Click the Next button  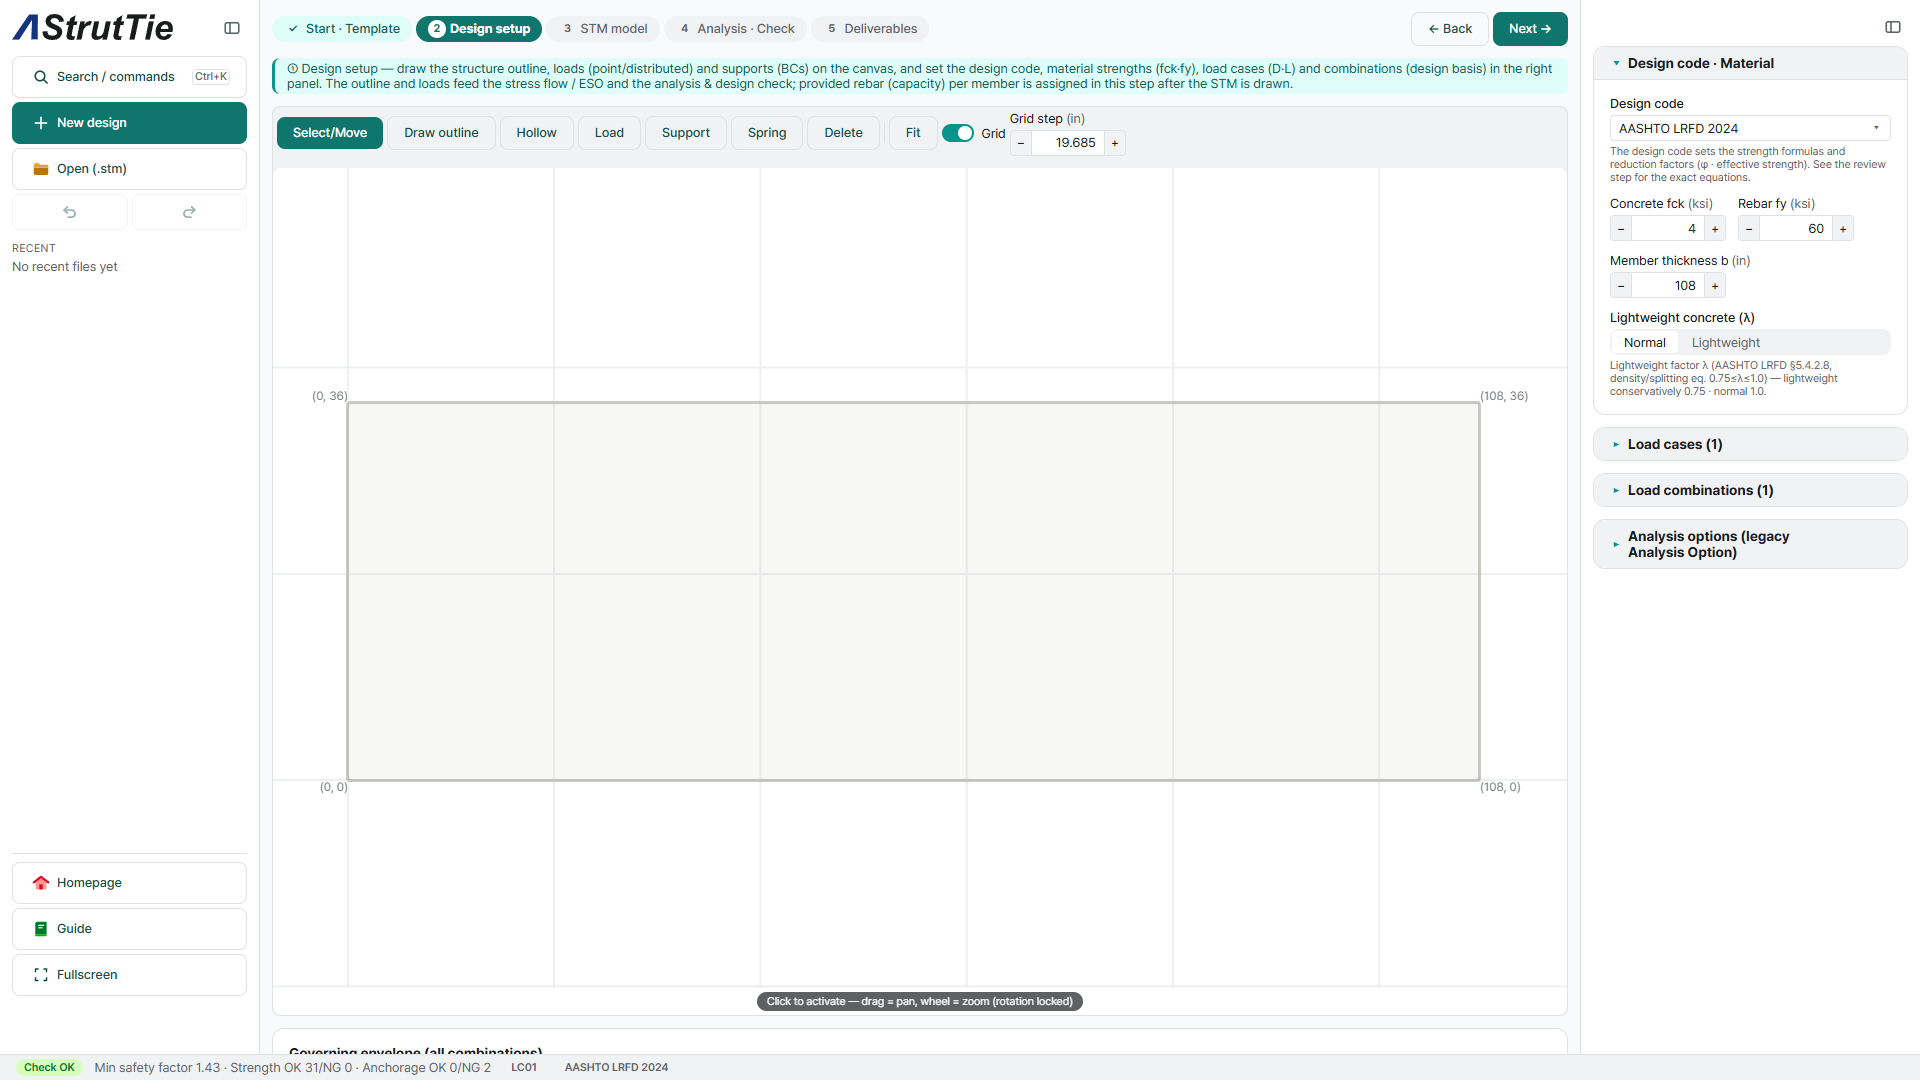[x=1530, y=29]
